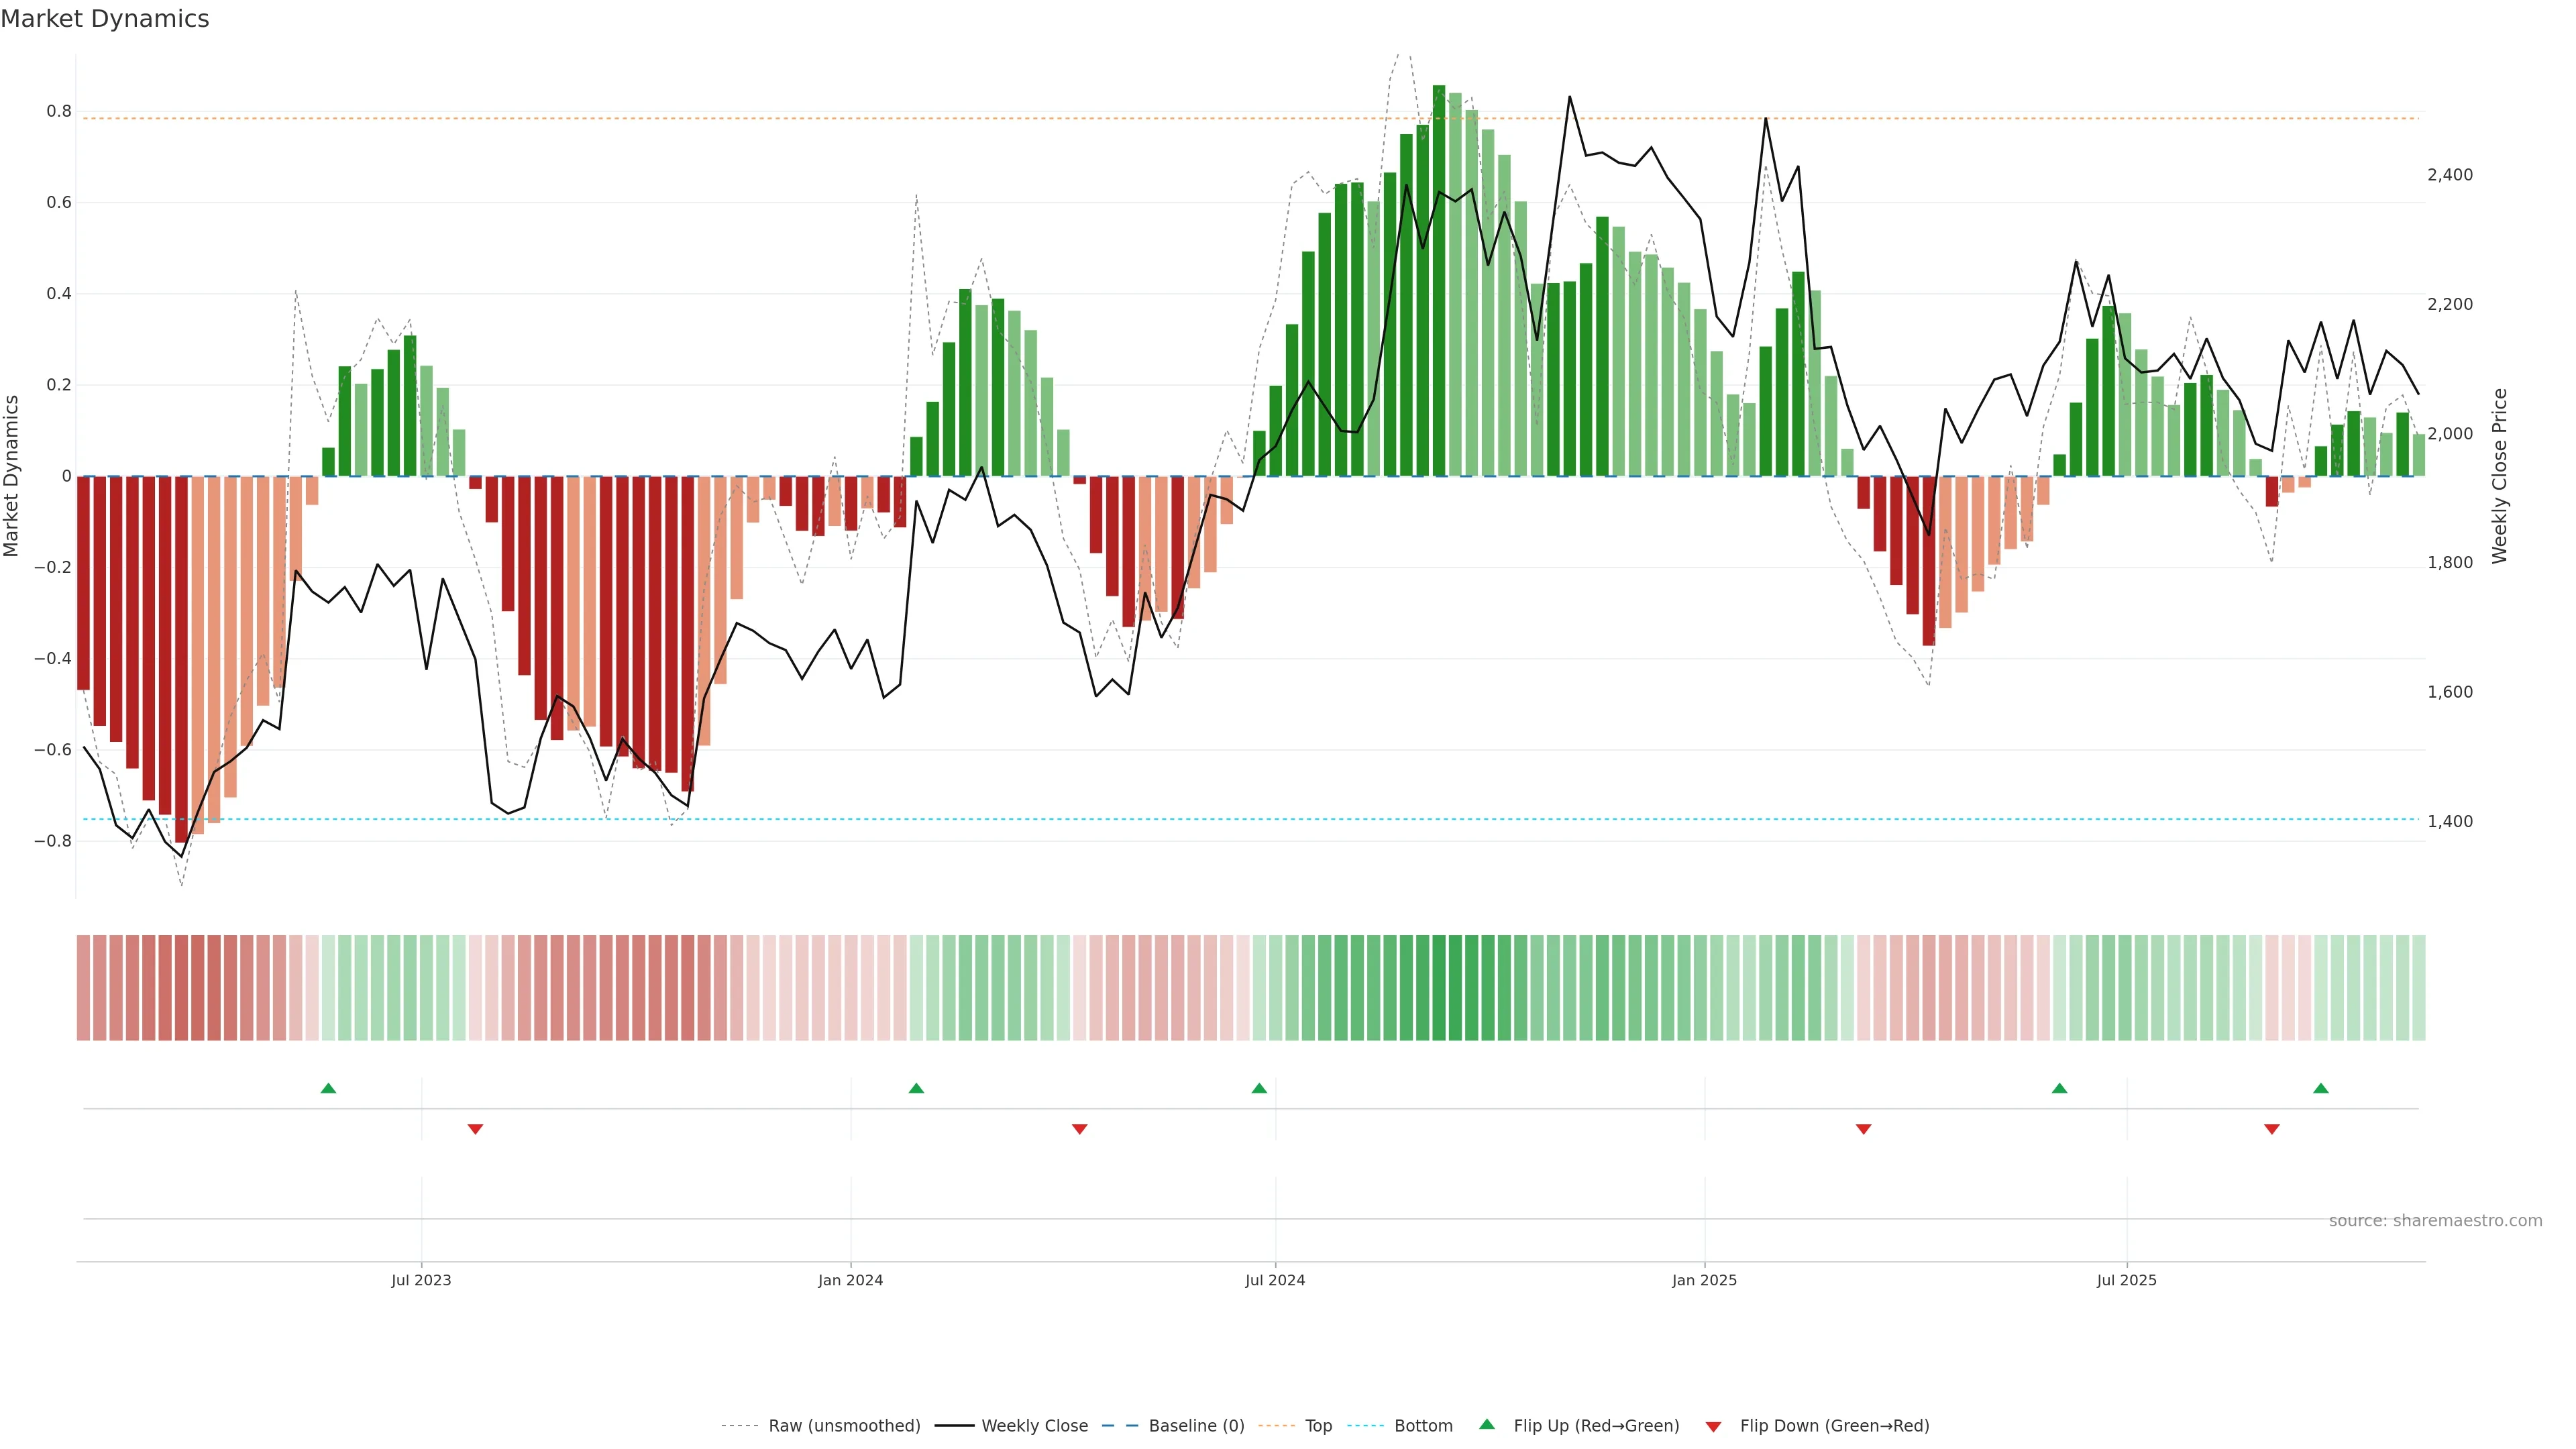Click the green flip-up triangle just before Jul 2024
This screenshot has height=1449, width=2576.
1259,1088
